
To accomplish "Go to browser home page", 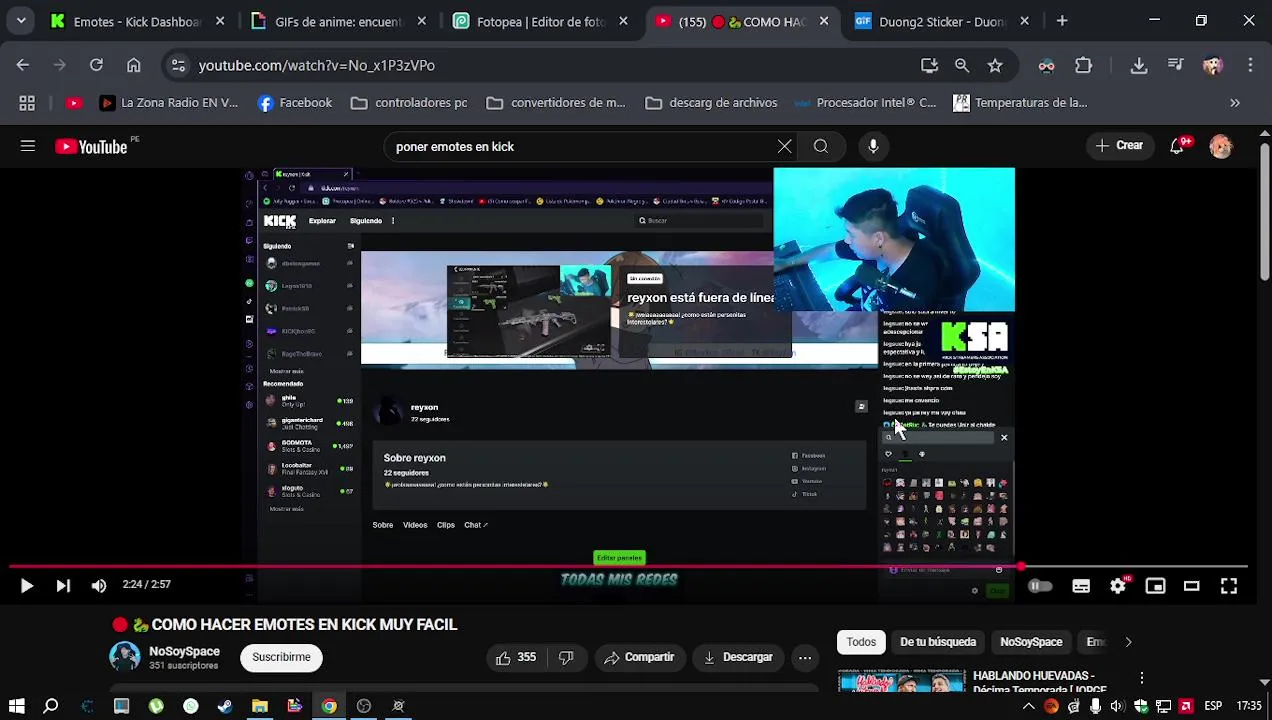I will click(x=134, y=65).
